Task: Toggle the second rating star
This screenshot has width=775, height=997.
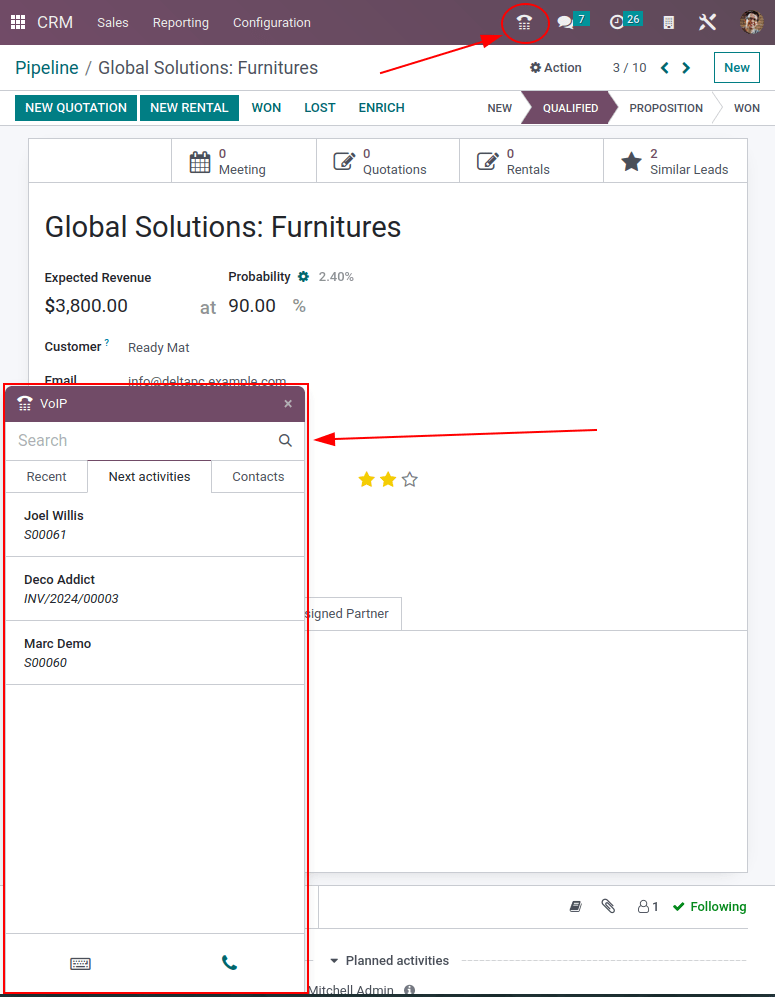Action: pos(388,479)
